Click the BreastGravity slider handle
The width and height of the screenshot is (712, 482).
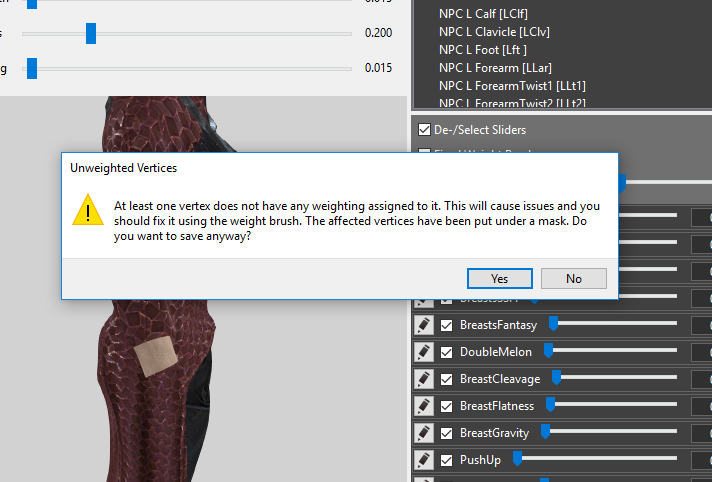[x=545, y=431]
